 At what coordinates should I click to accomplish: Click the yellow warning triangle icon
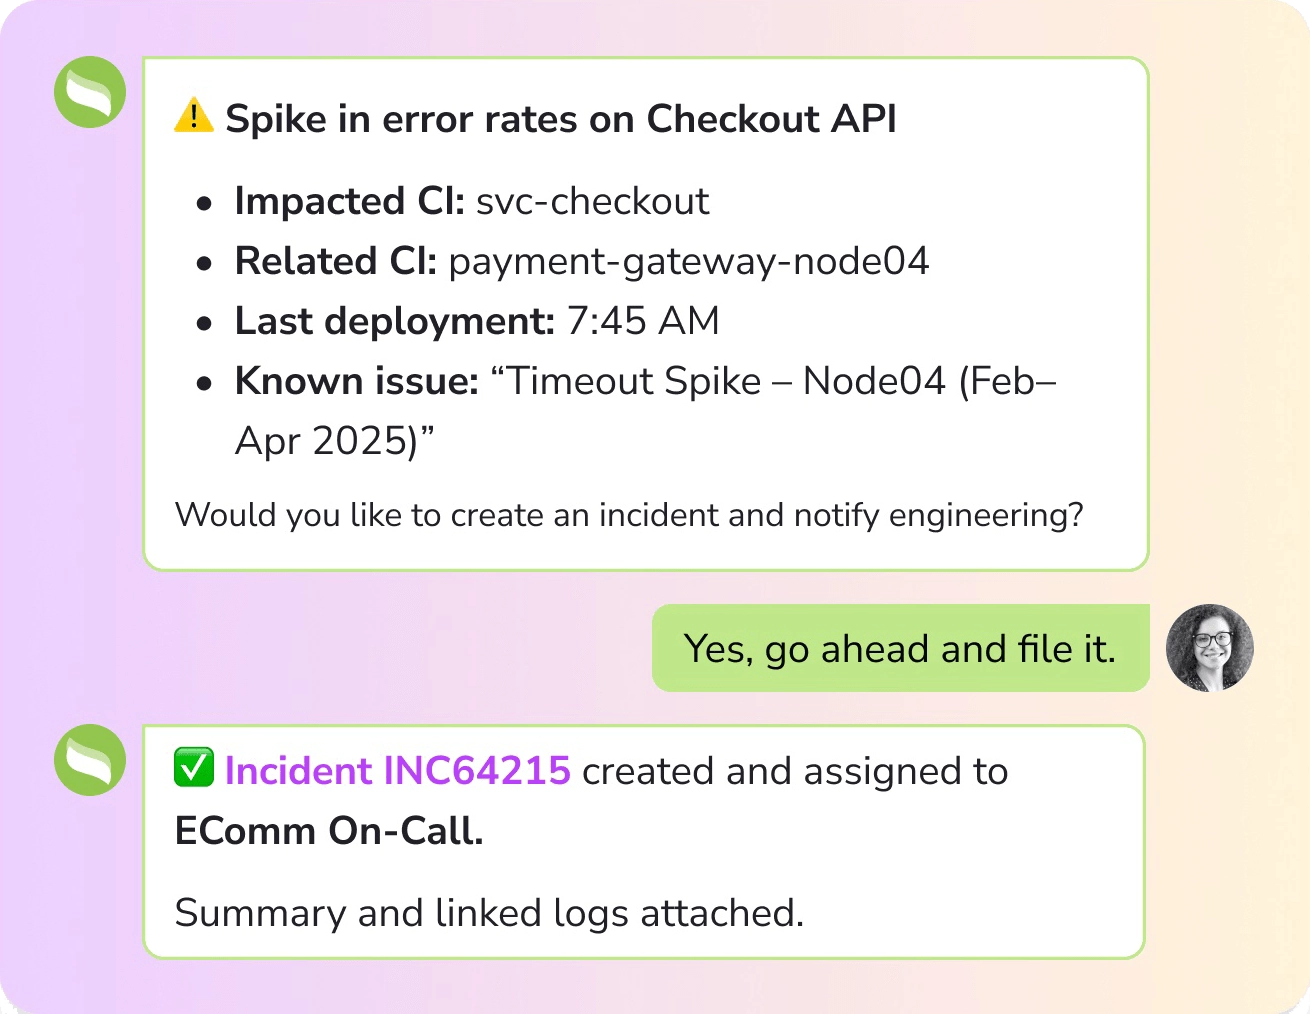[193, 117]
